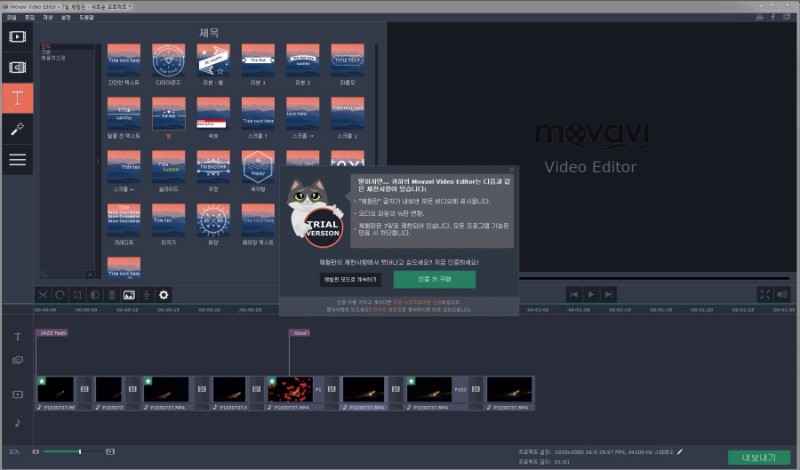The image size is (800, 470).
Task: Collapse the title category list arrow
Action: 98,161
